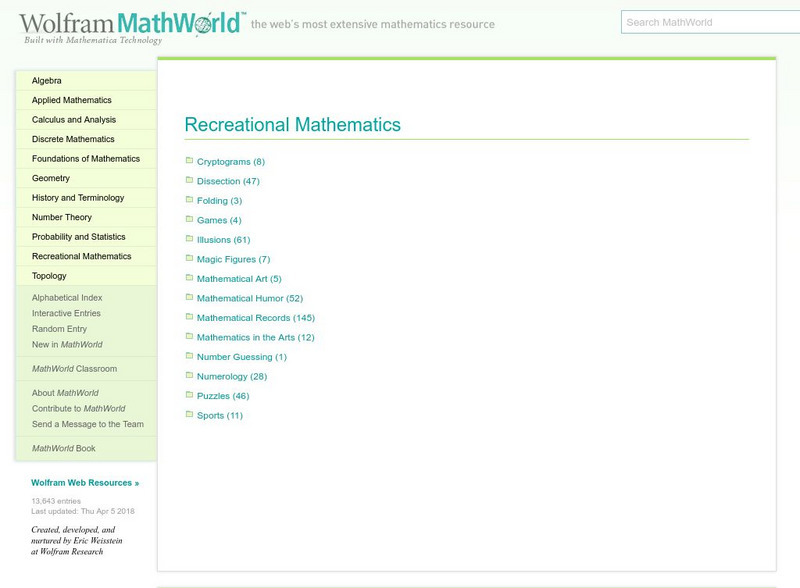Viewport: 800px width, 588px height.
Task: Browse Numerology (28) entries
Action: (232, 377)
